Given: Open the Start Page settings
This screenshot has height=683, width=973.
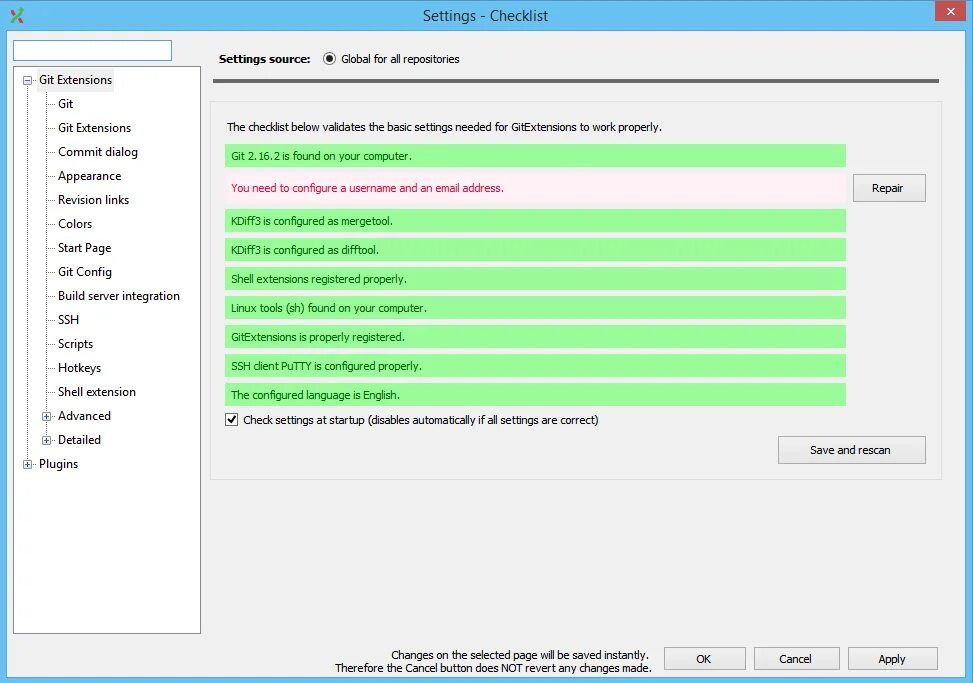Looking at the screenshot, I should pyautogui.click(x=84, y=248).
